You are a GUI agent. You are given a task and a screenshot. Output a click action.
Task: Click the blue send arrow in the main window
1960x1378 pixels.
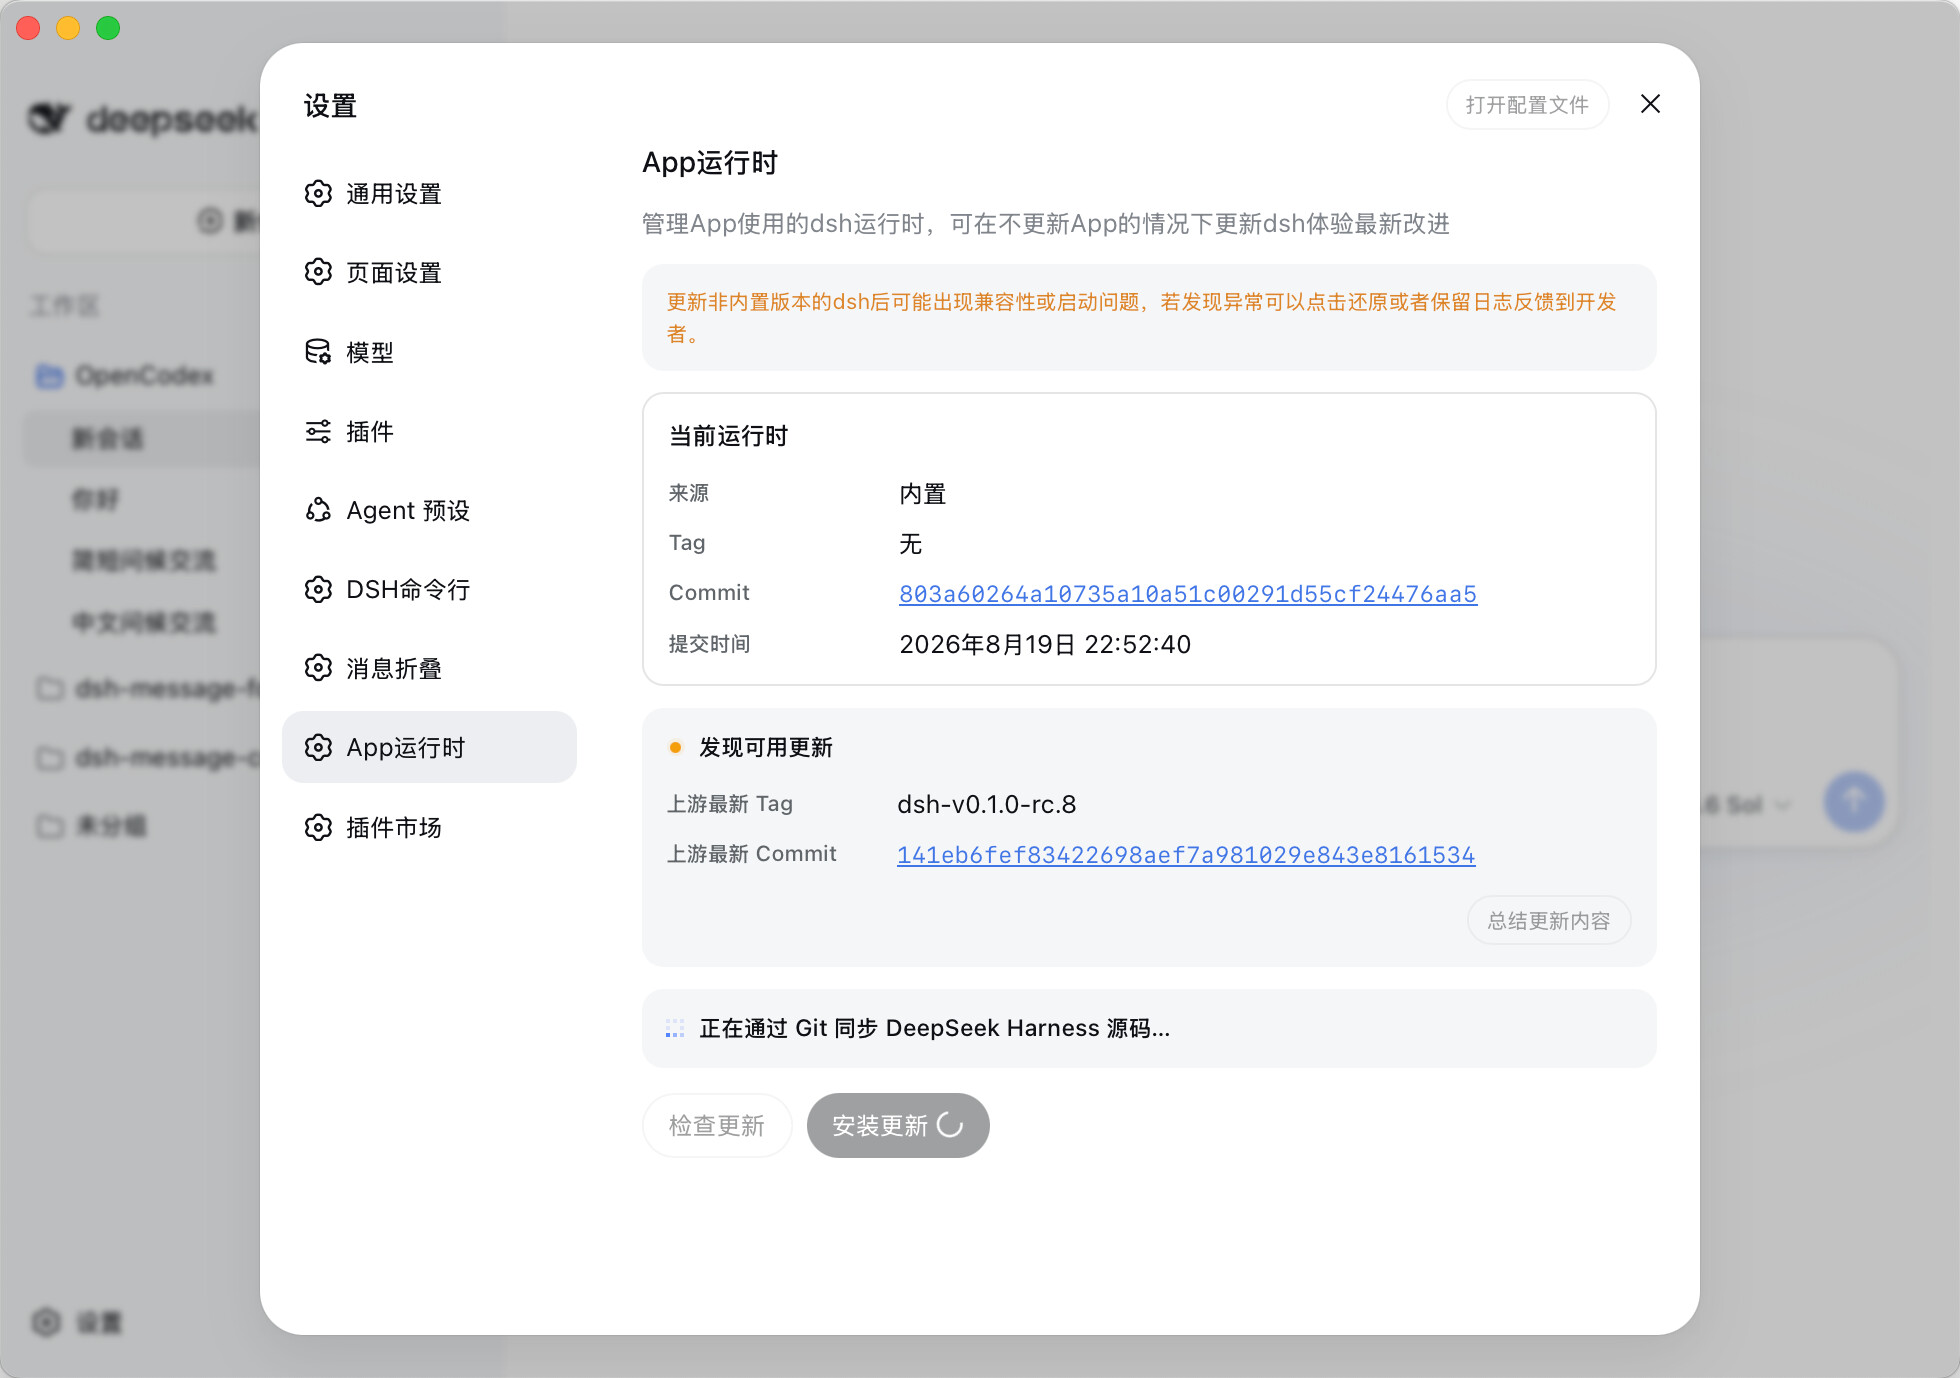[x=1854, y=801]
